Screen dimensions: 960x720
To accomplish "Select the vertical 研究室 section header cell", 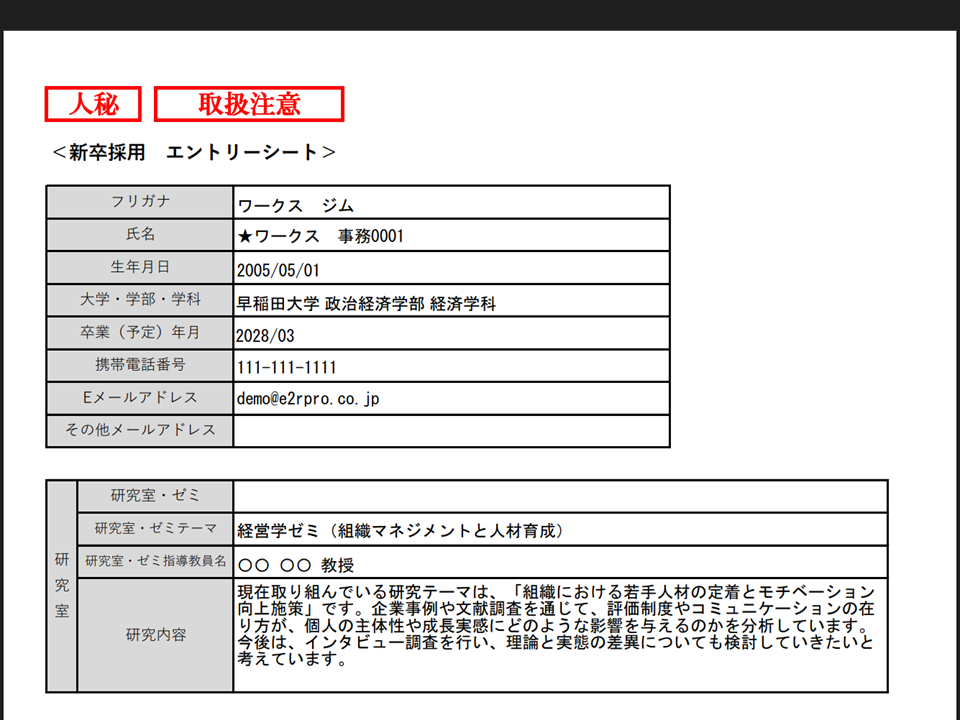I will click(62, 586).
